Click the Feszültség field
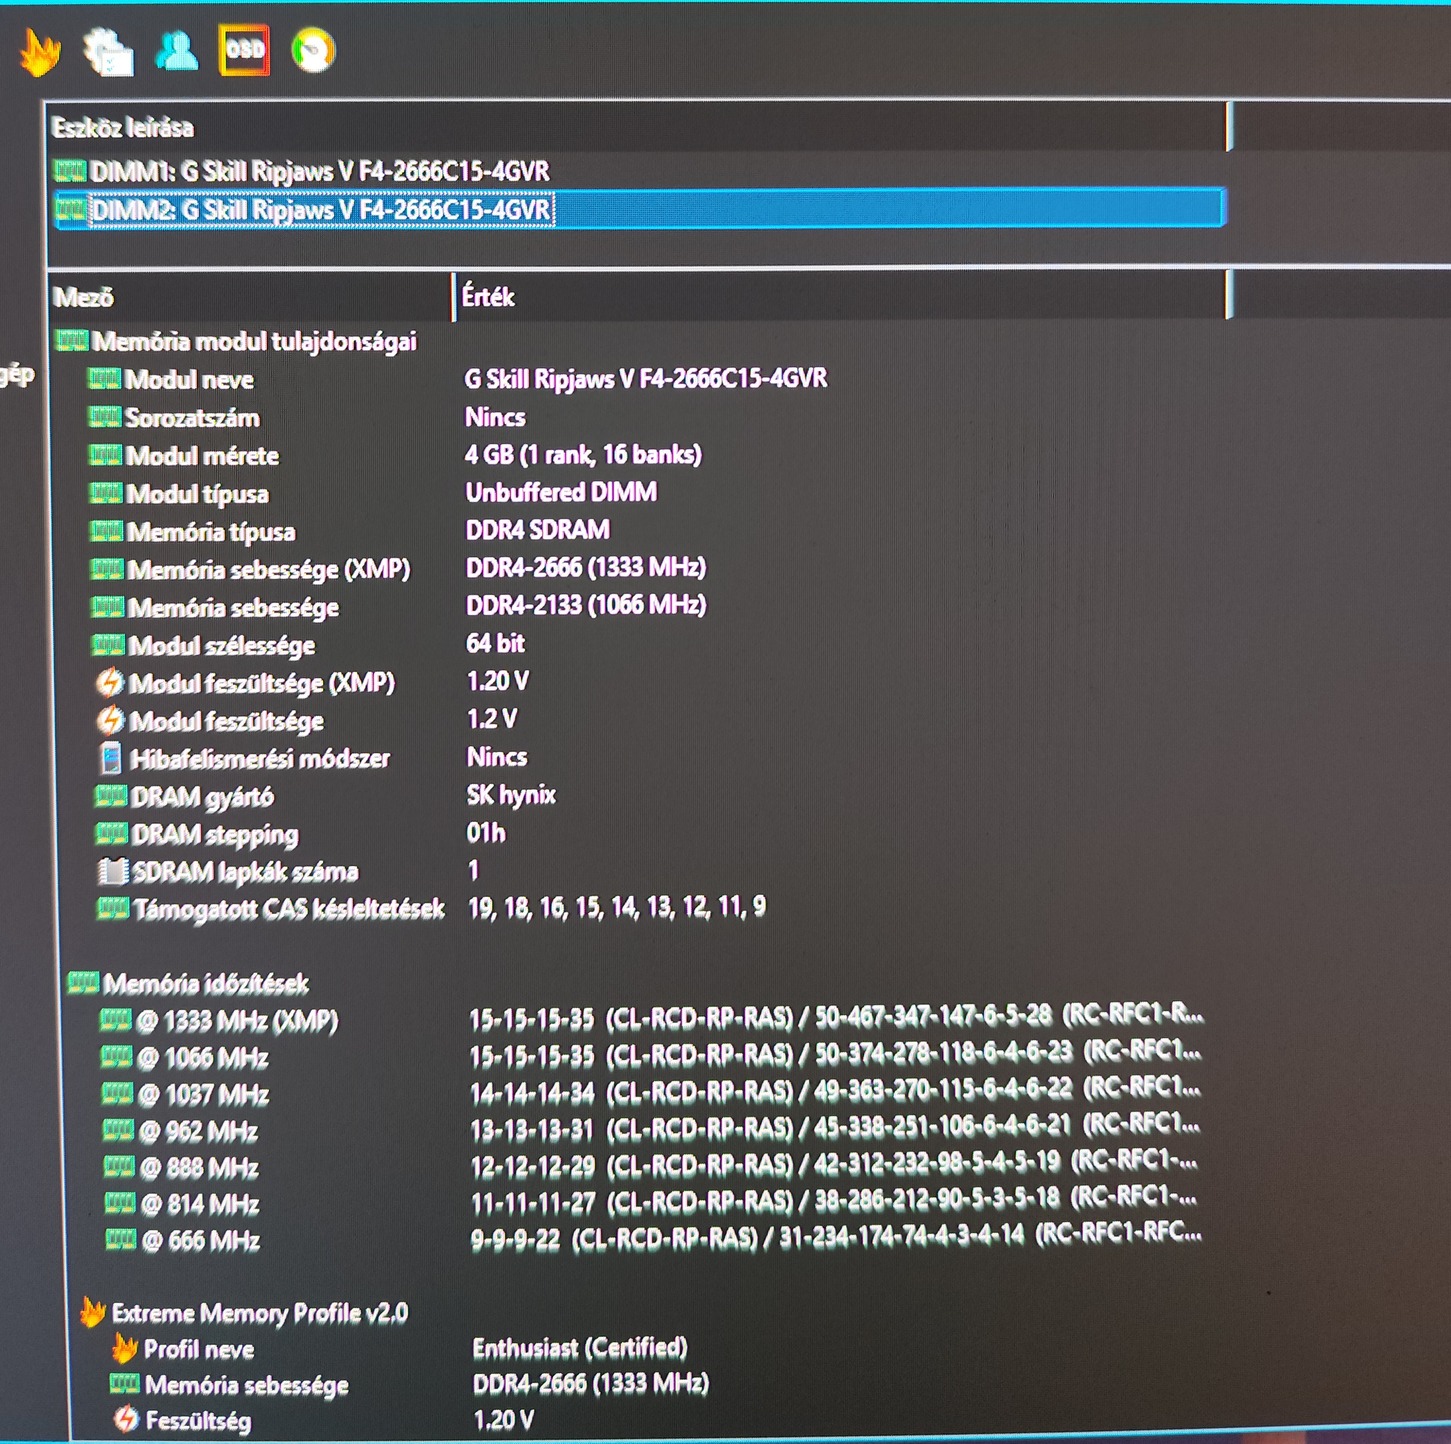This screenshot has width=1451, height=1444. (x=183, y=1421)
